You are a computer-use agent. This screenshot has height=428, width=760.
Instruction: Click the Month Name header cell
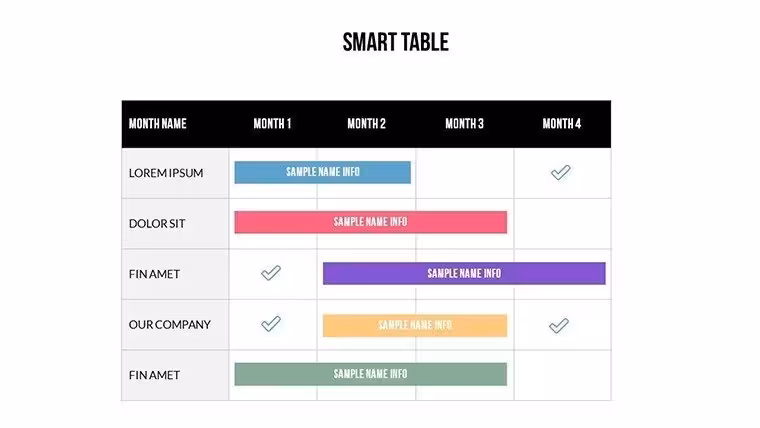(158, 124)
